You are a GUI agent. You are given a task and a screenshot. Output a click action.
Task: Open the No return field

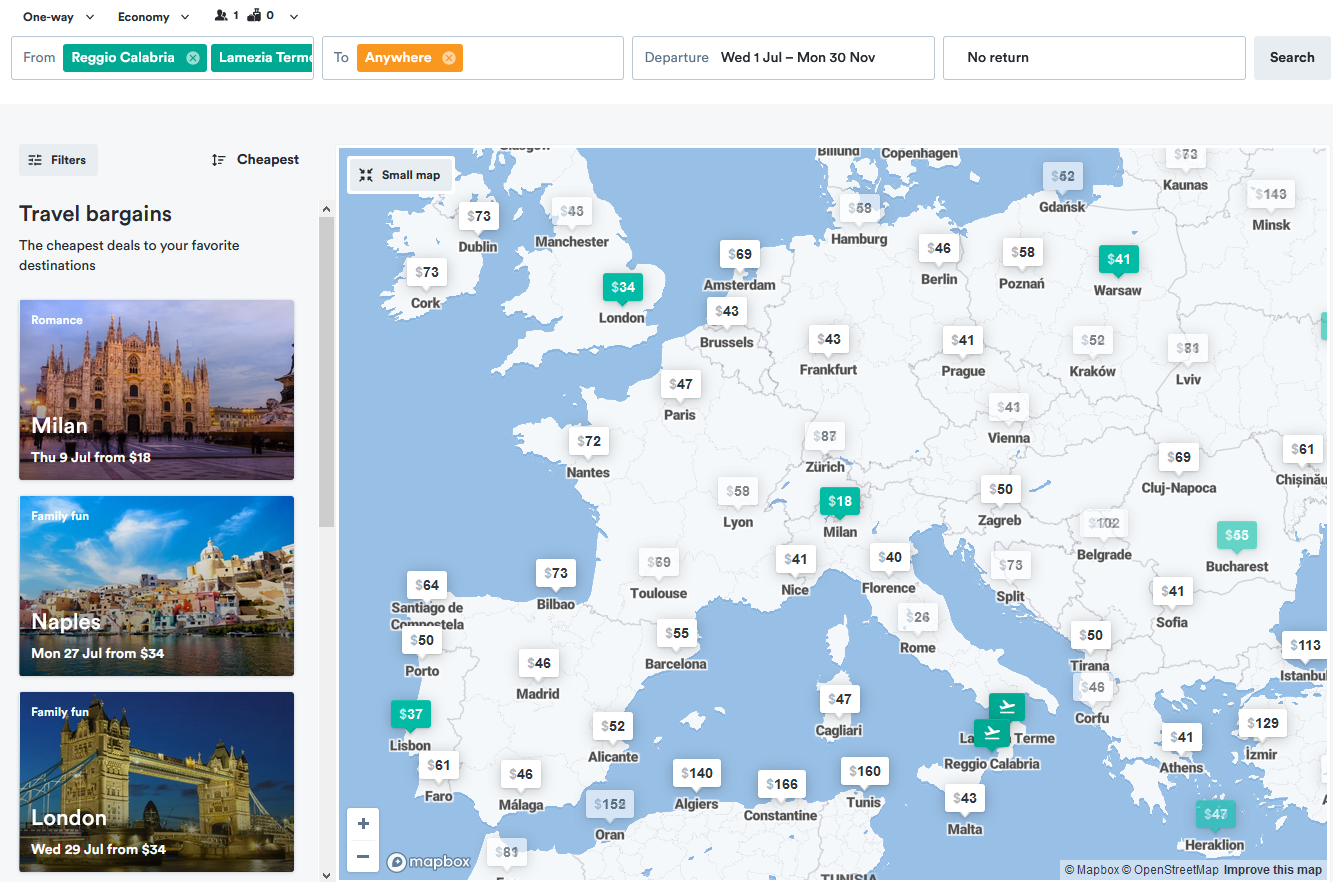tap(1094, 58)
